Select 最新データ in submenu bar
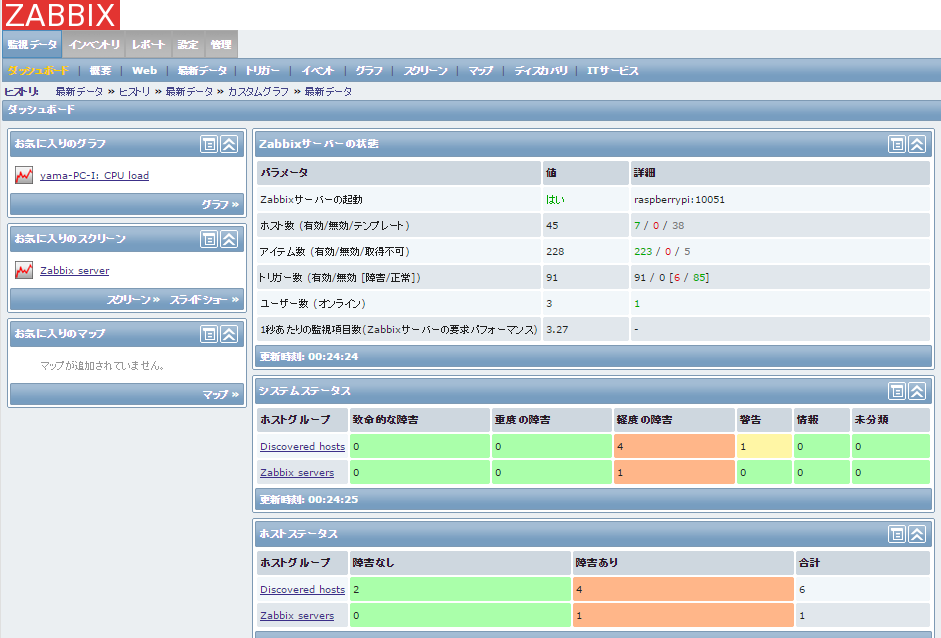The width and height of the screenshot is (941, 638). tap(202, 71)
